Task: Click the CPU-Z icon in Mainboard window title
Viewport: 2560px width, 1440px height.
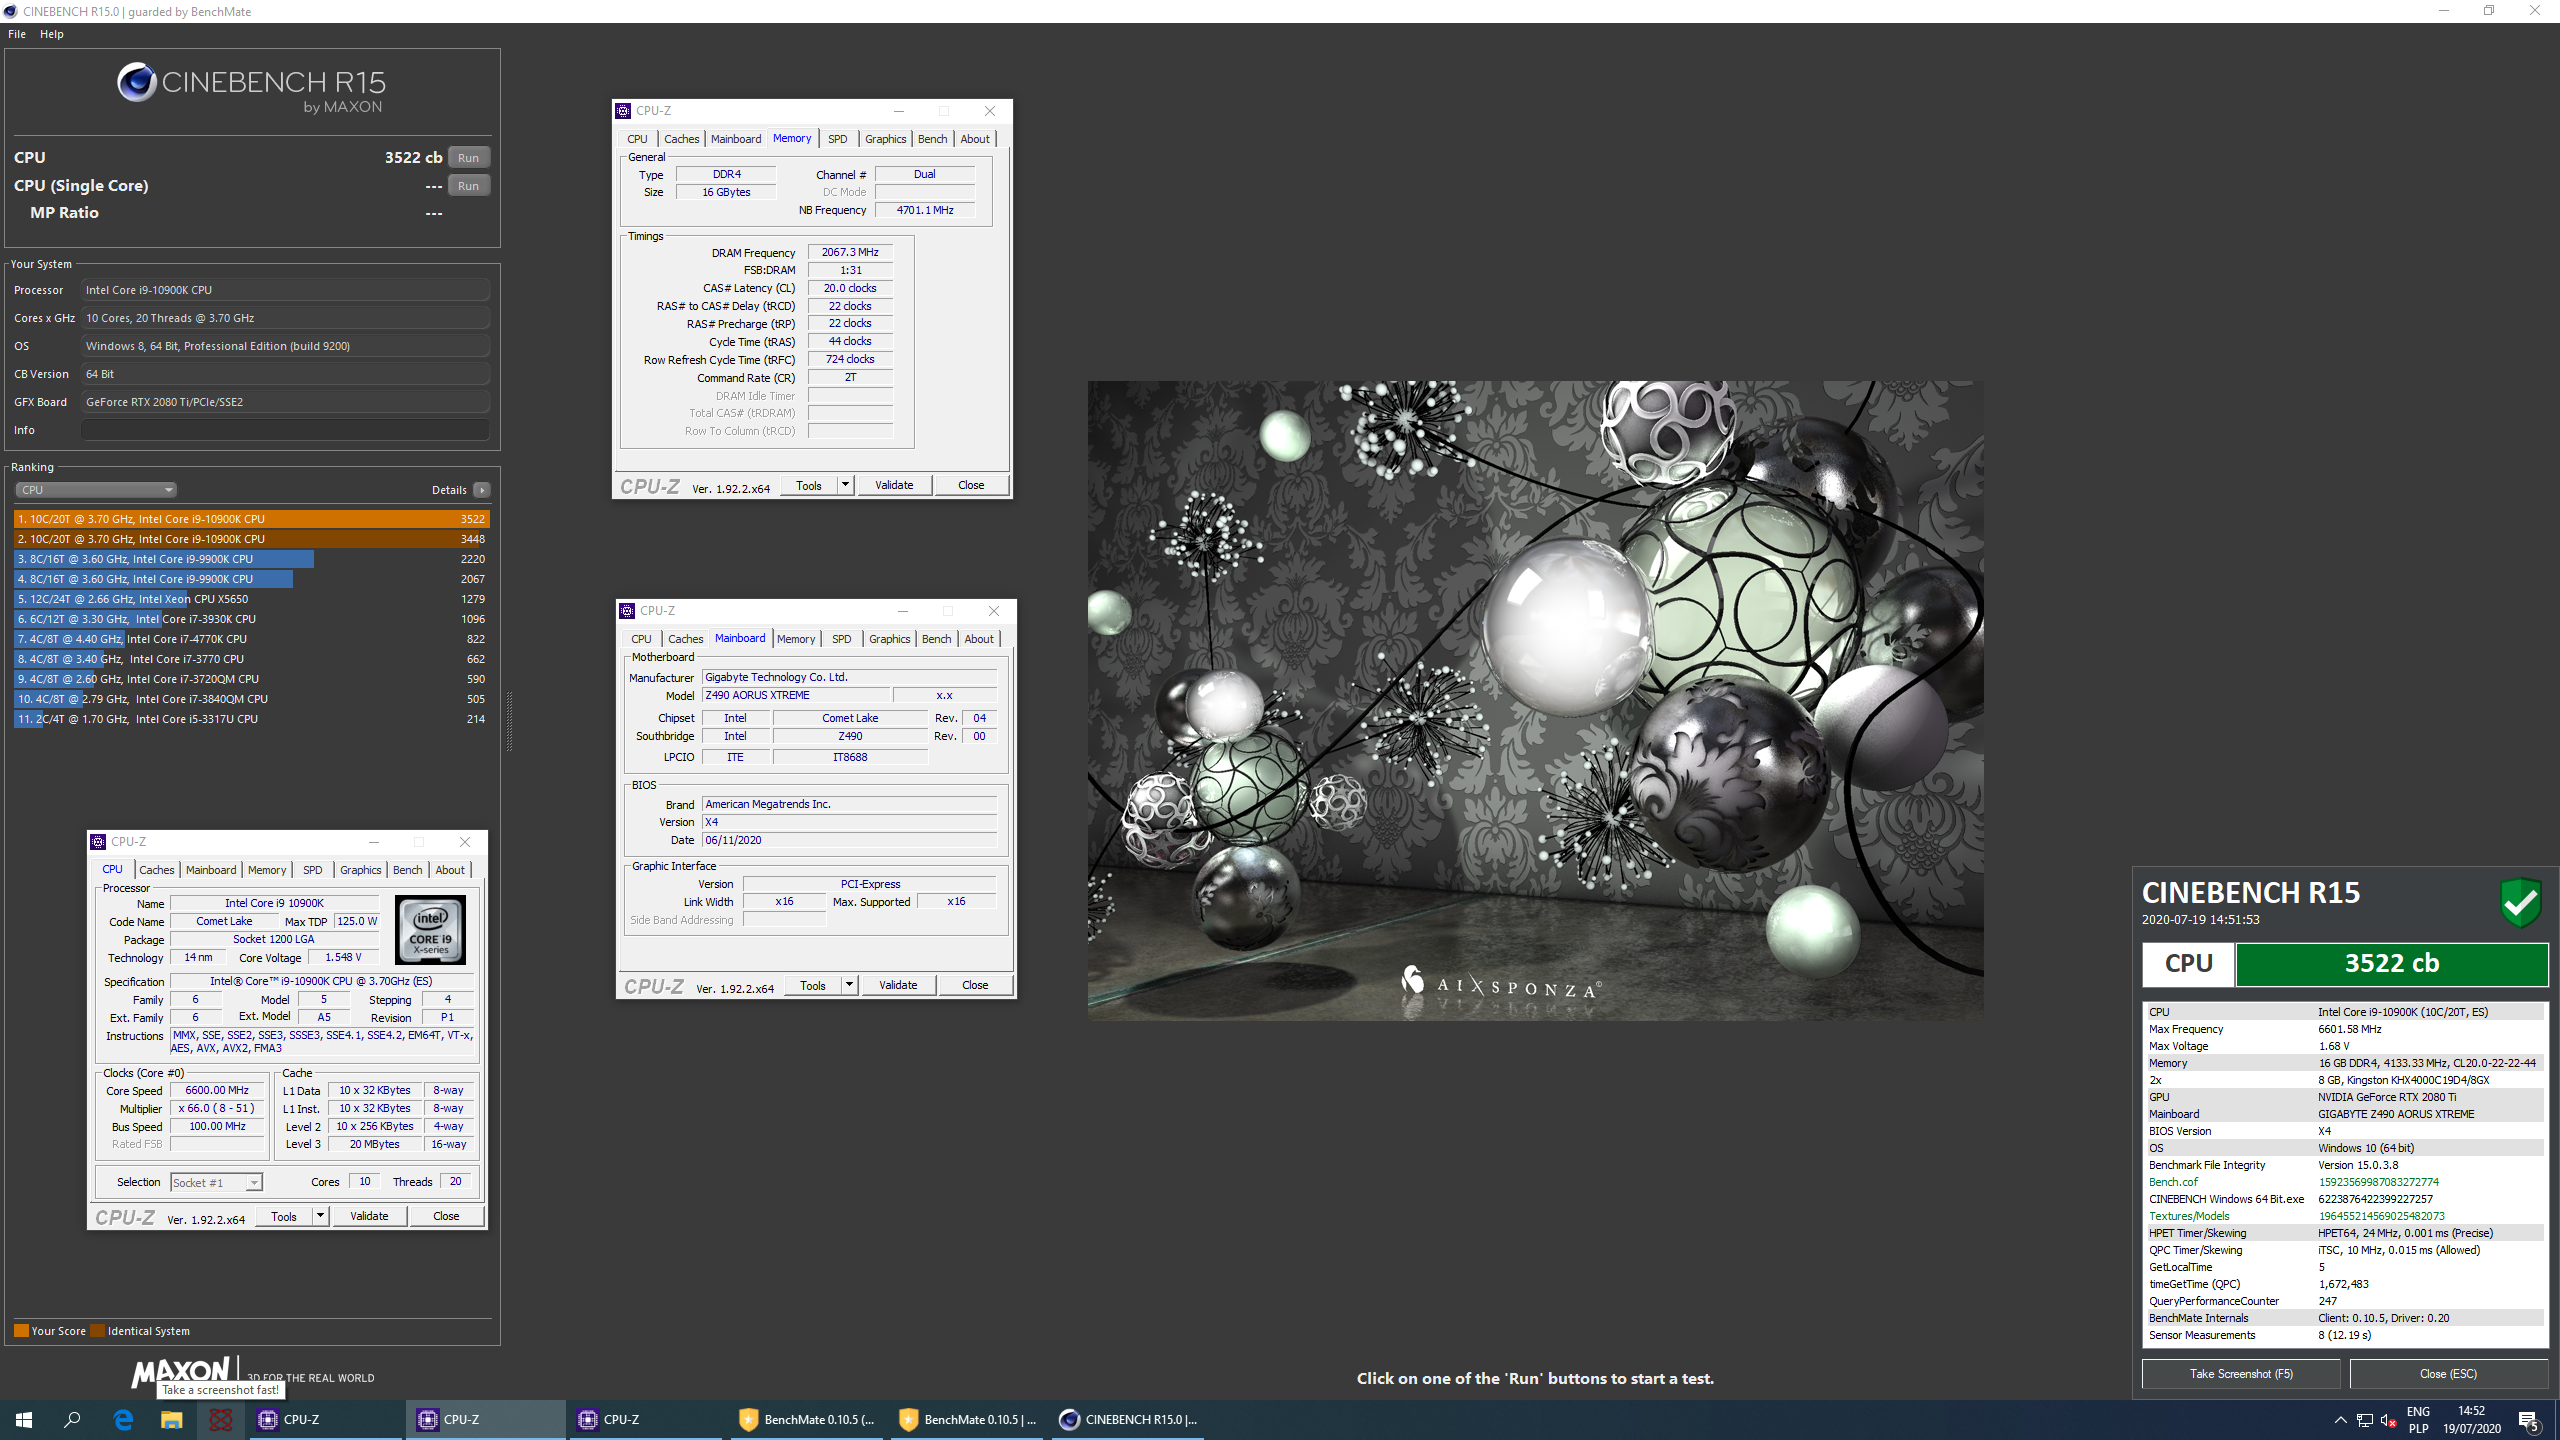Action: 628,611
